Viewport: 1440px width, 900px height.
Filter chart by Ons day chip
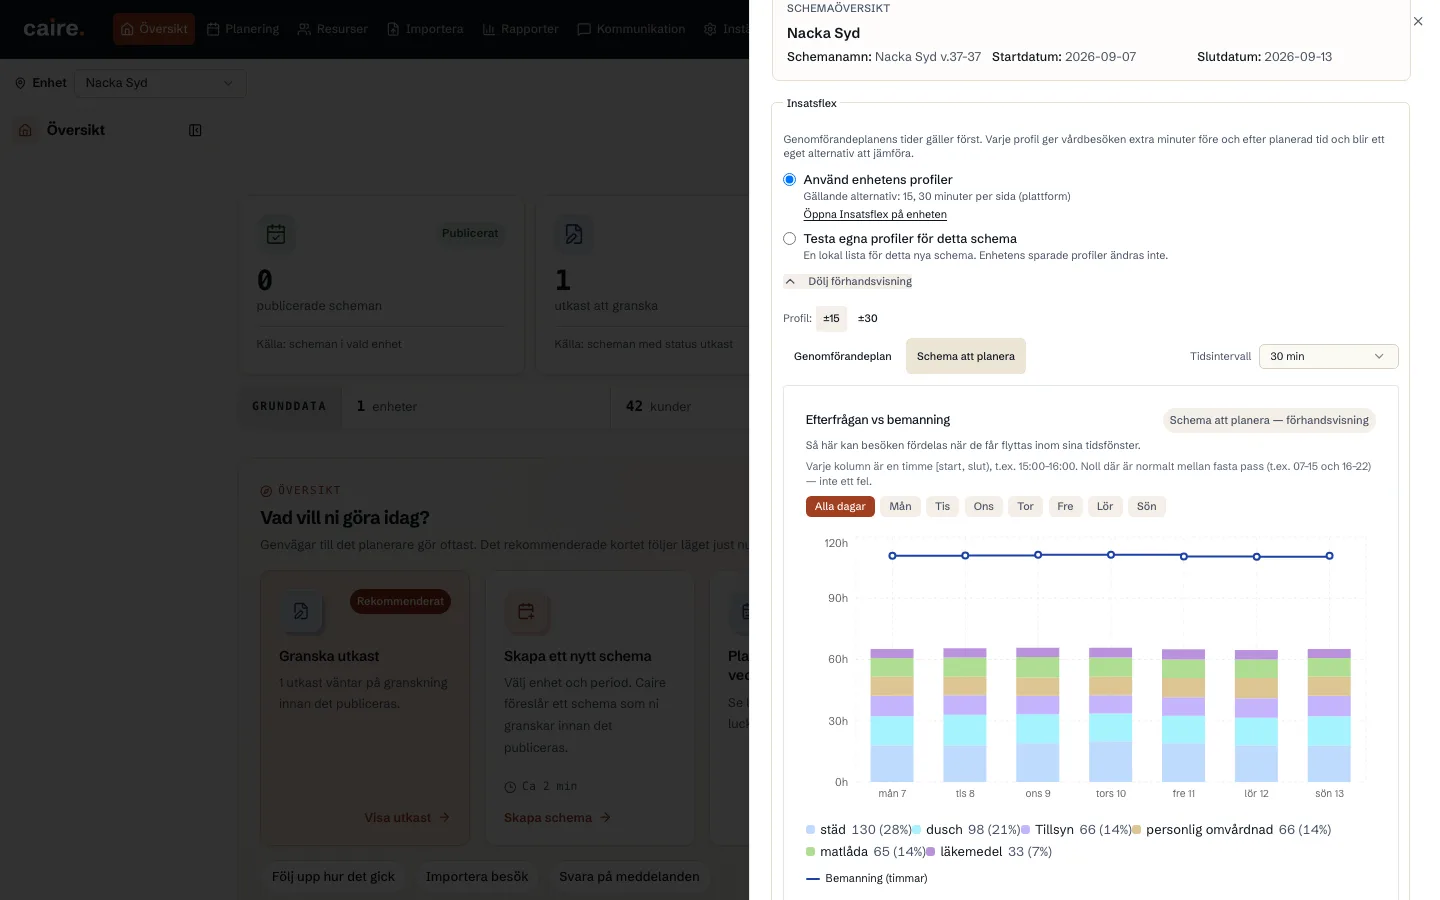984,507
